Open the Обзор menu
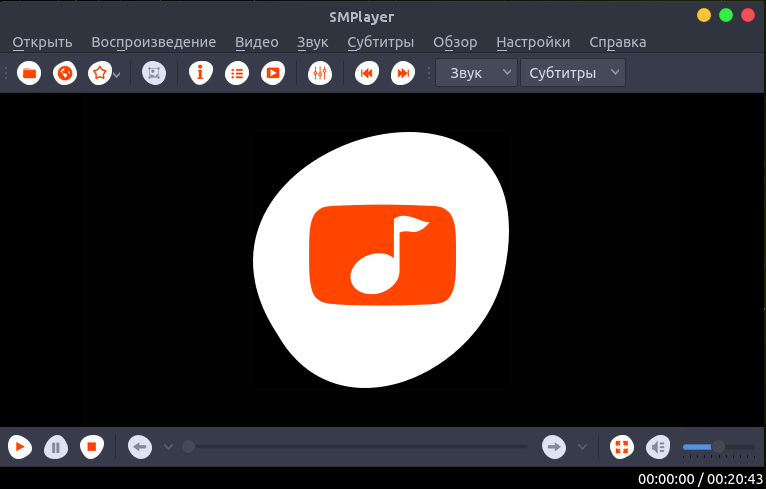 pos(455,42)
